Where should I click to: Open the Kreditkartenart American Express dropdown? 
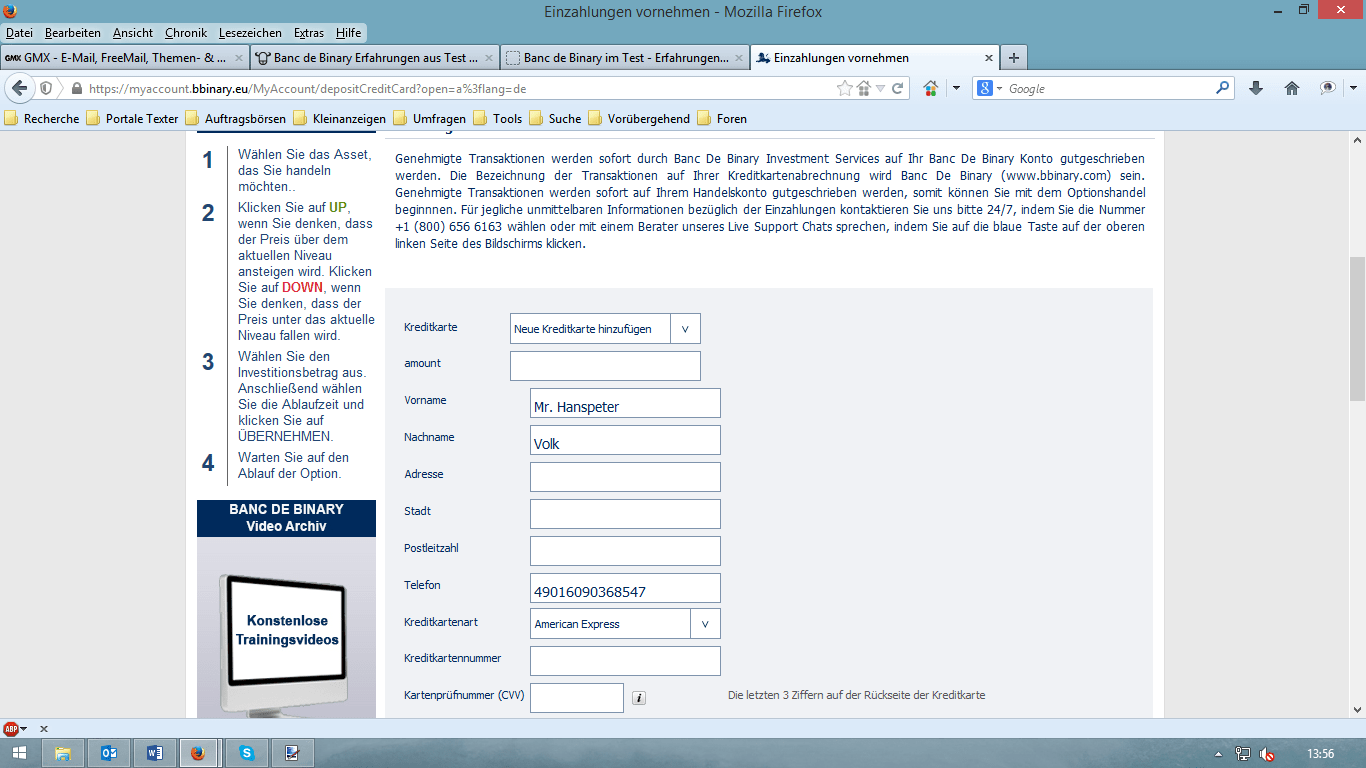pos(625,624)
